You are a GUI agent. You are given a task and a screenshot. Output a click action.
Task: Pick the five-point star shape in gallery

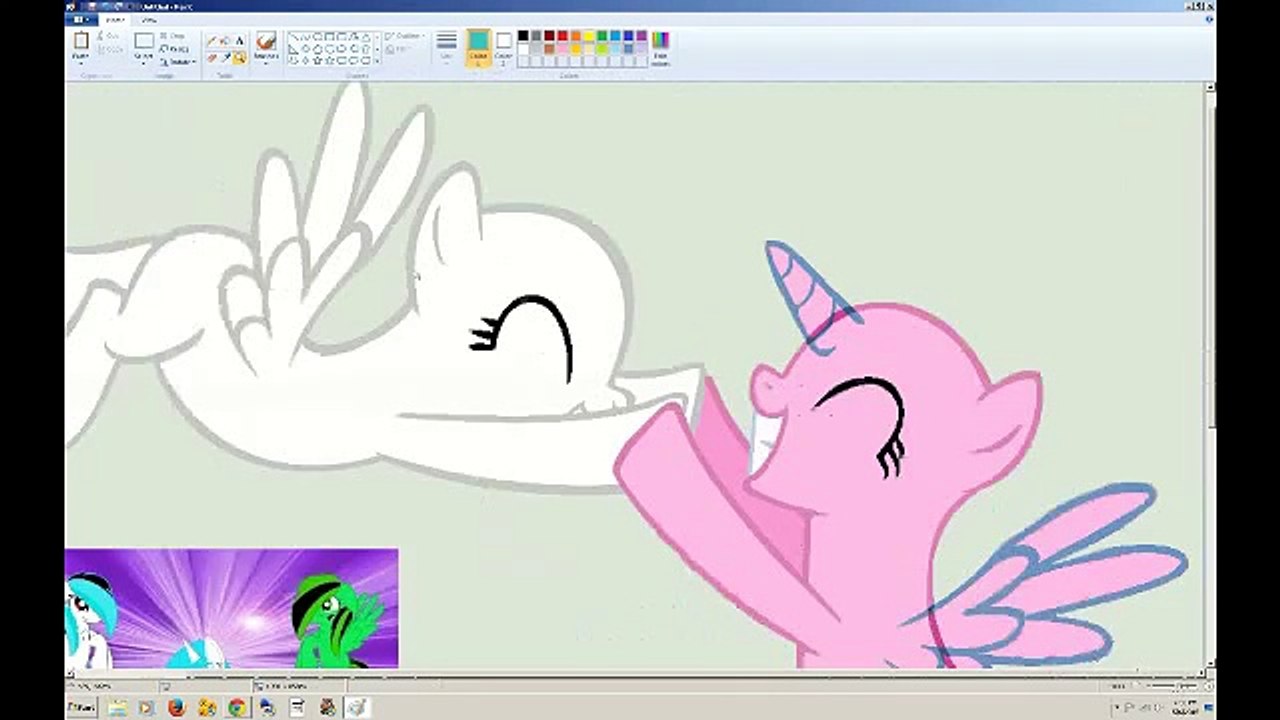[318, 60]
